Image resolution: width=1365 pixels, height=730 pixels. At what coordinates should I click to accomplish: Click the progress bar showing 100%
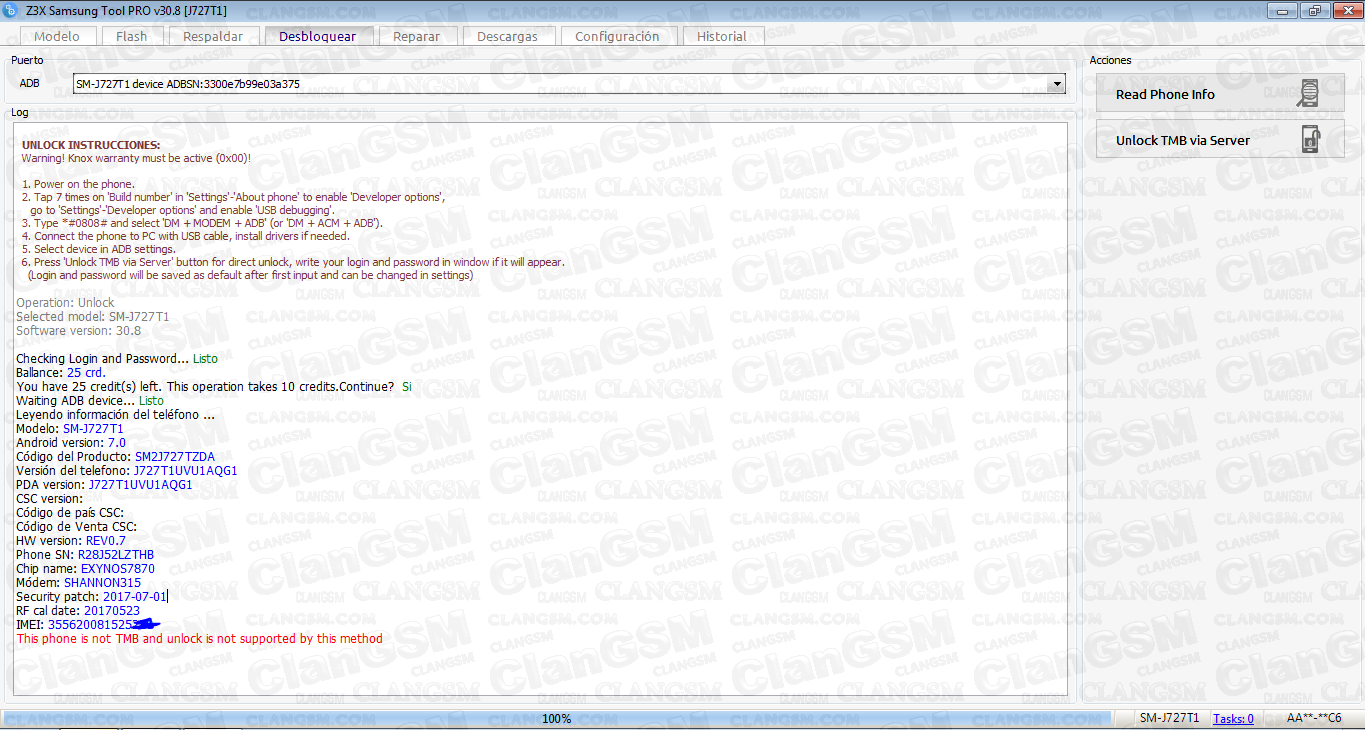click(x=556, y=718)
